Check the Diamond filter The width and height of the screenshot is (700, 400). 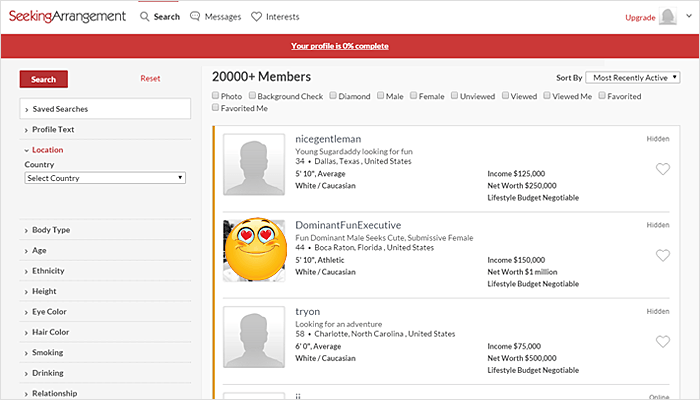333,96
